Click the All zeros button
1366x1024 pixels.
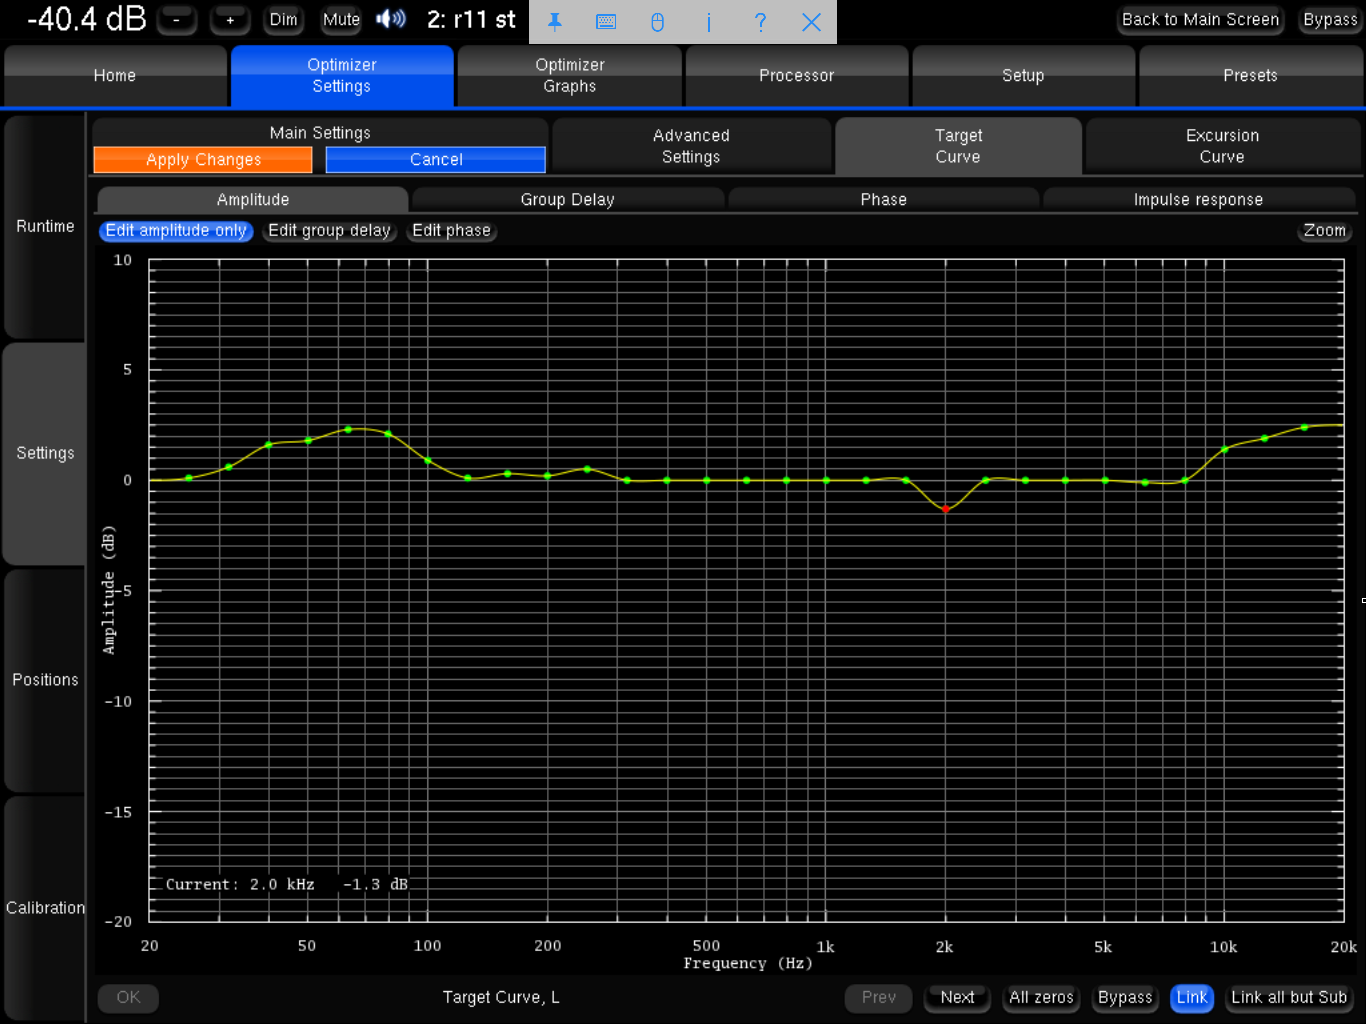[x=1041, y=997]
